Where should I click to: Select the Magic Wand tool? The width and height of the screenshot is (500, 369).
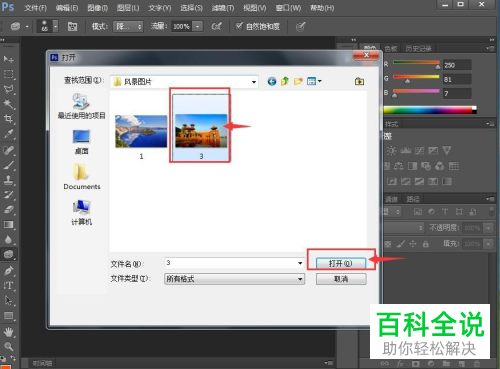[x=8, y=104]
